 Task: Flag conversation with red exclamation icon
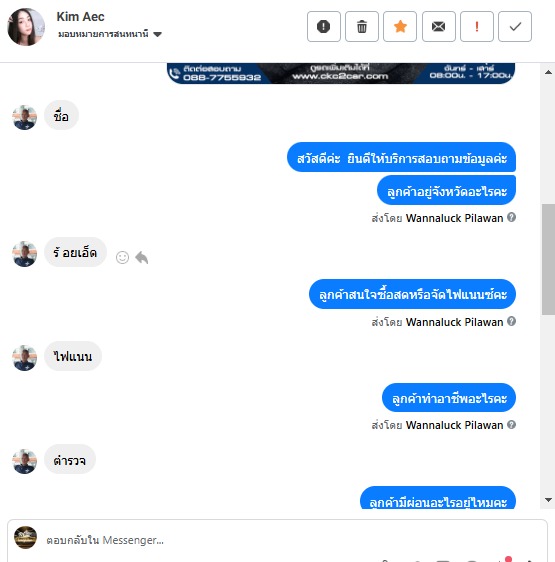[477, 27]
